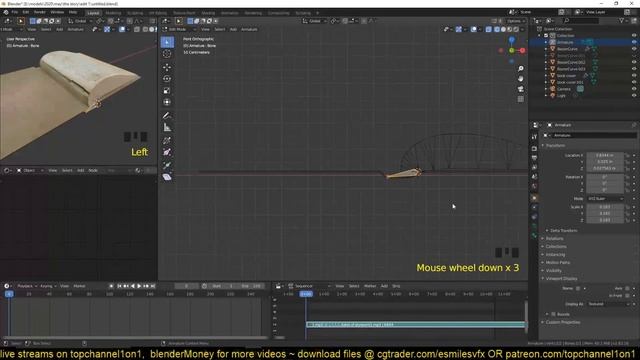Open the File menu
640x360 pixels.
(15, 12)
